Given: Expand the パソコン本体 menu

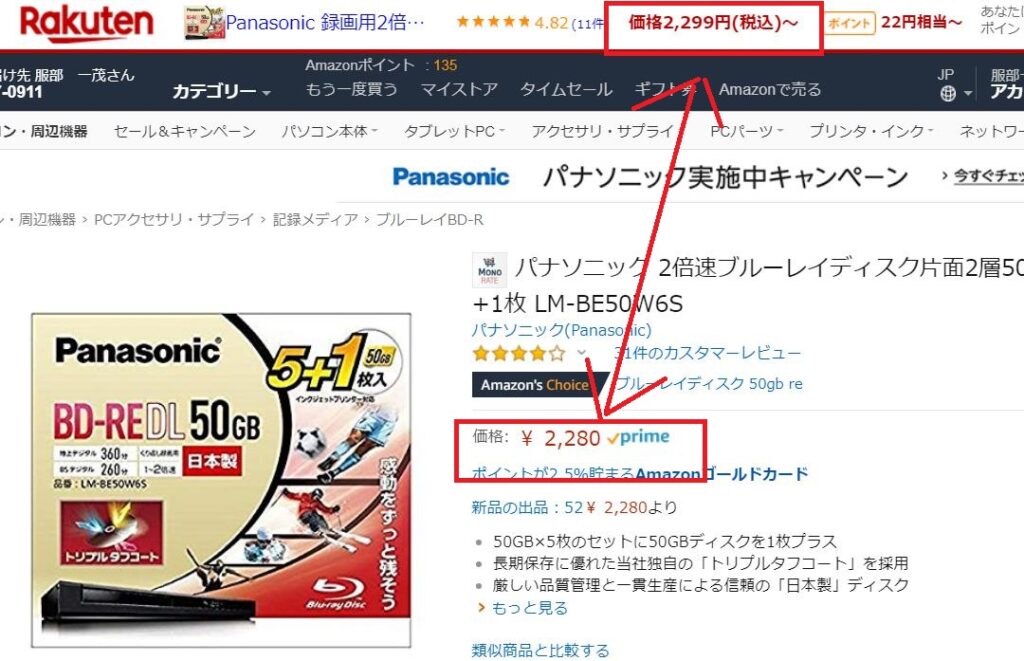Looking at the screenshot, I should (x=329, y=131).
